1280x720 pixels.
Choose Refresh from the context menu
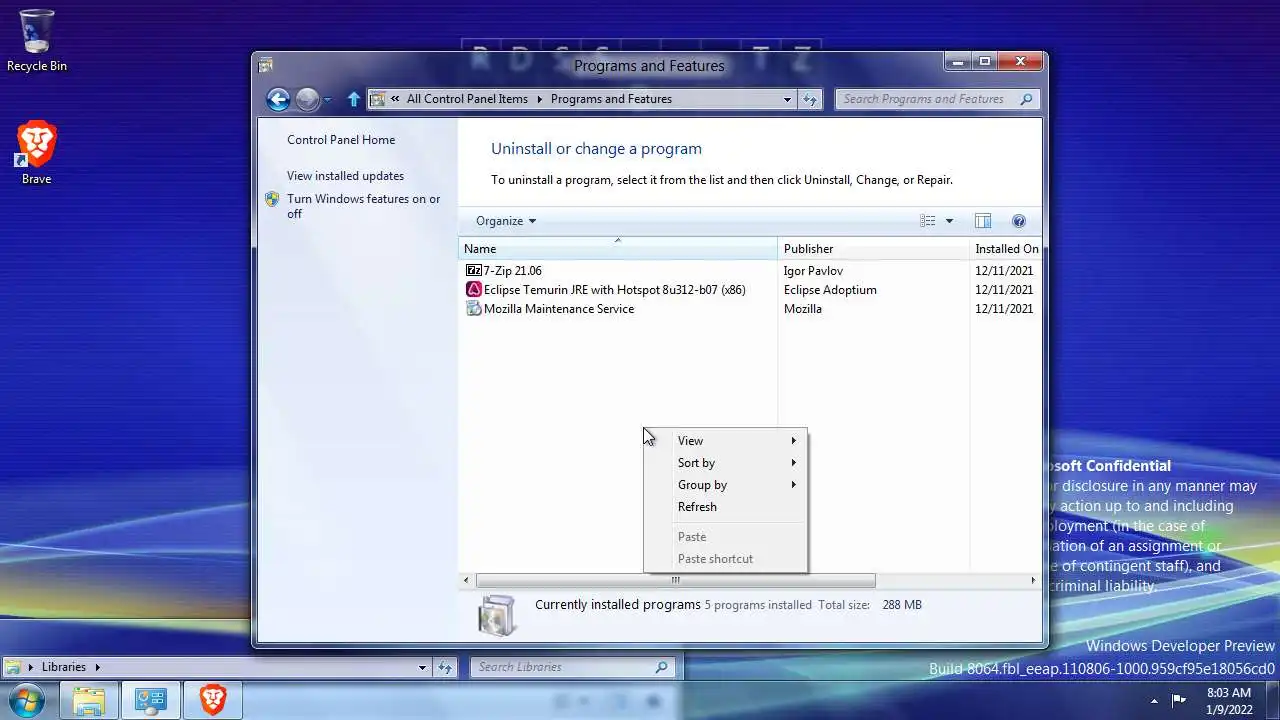click(x=725, y=507)
